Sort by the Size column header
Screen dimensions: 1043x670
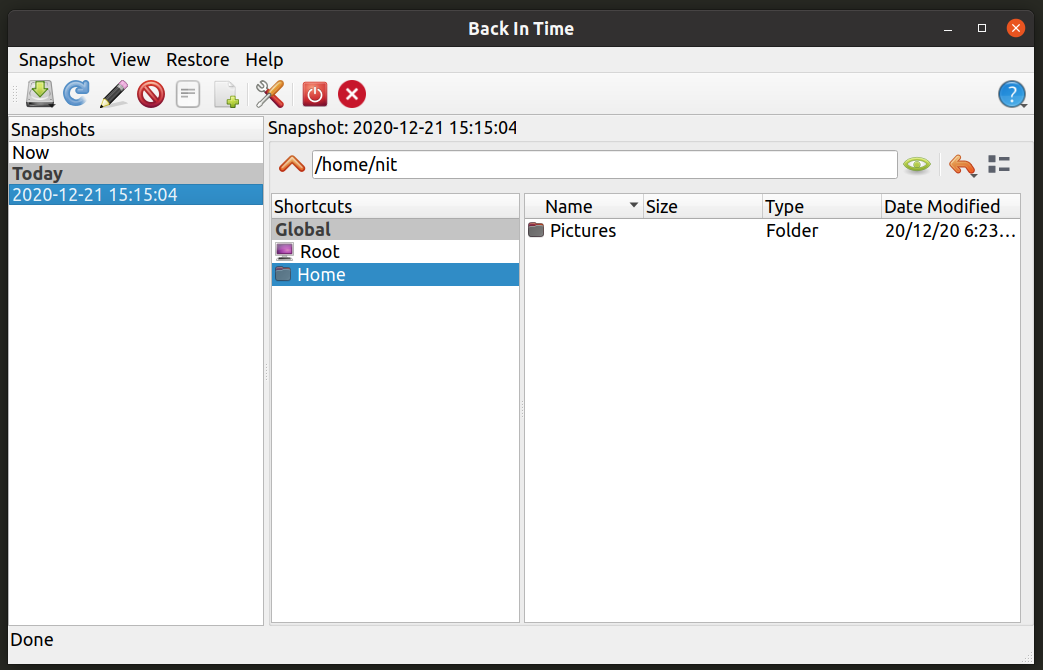click(702, 206)
